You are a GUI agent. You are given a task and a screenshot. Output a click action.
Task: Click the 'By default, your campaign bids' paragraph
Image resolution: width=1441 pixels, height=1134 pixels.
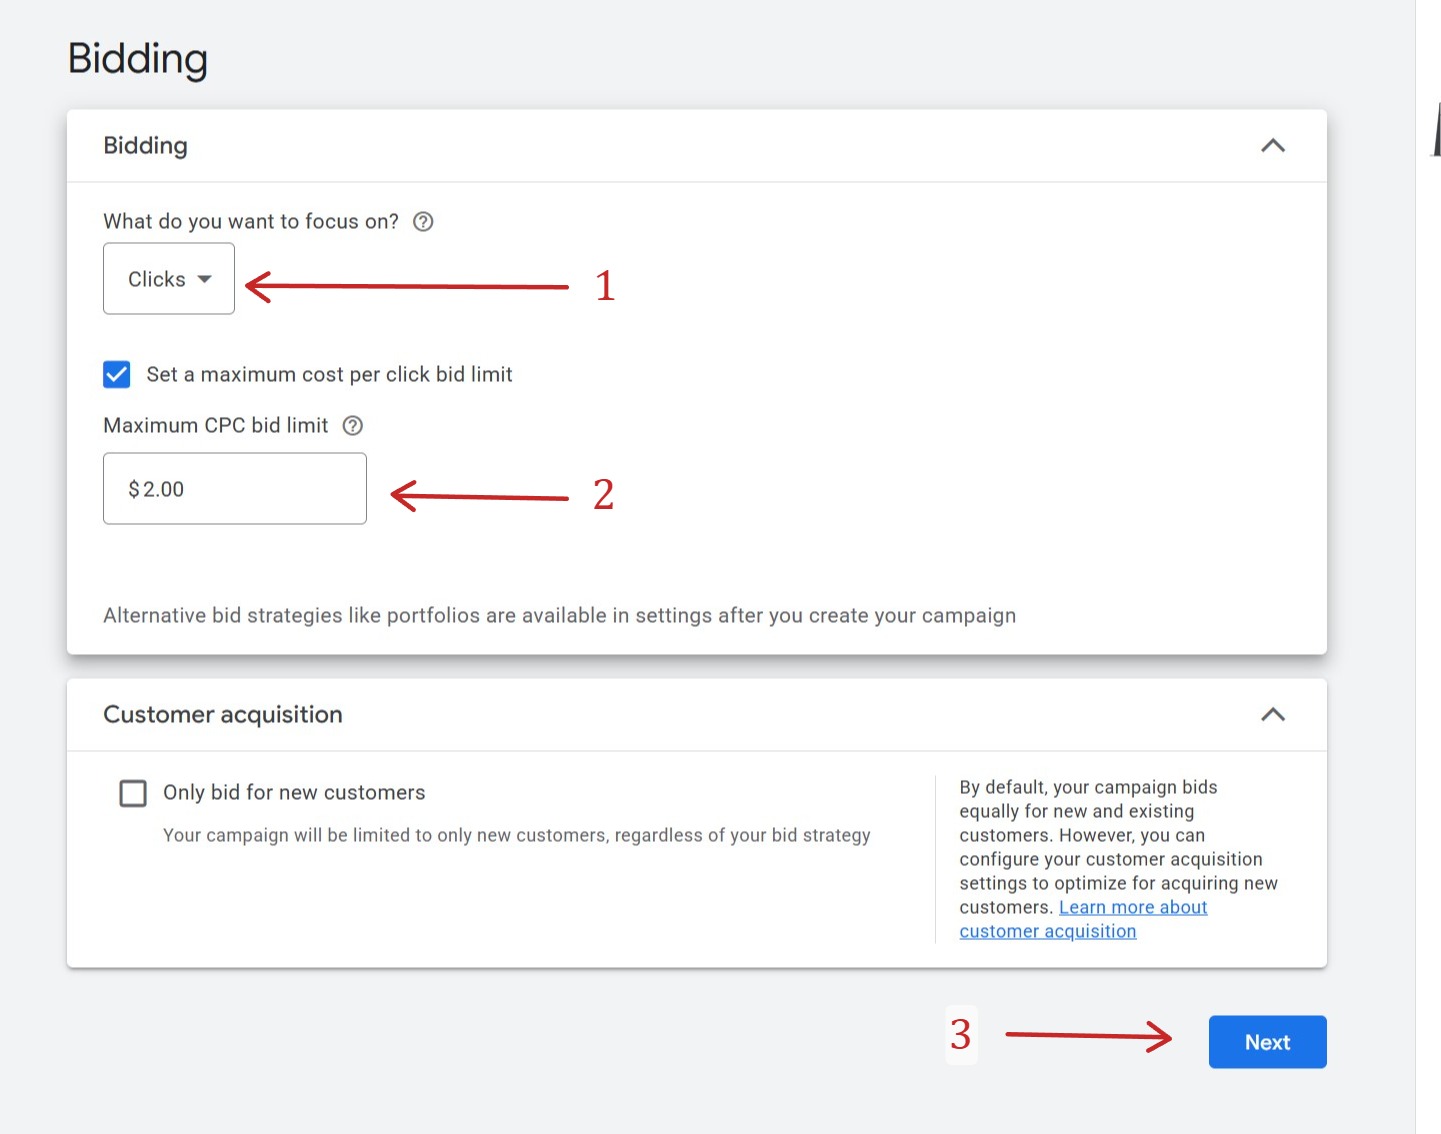[x=1119, y=859]
